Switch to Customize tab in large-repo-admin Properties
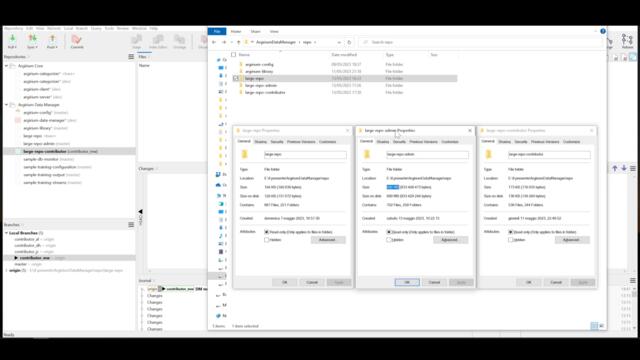The width and height of the screenshot is (640, 360). [450, 142]
